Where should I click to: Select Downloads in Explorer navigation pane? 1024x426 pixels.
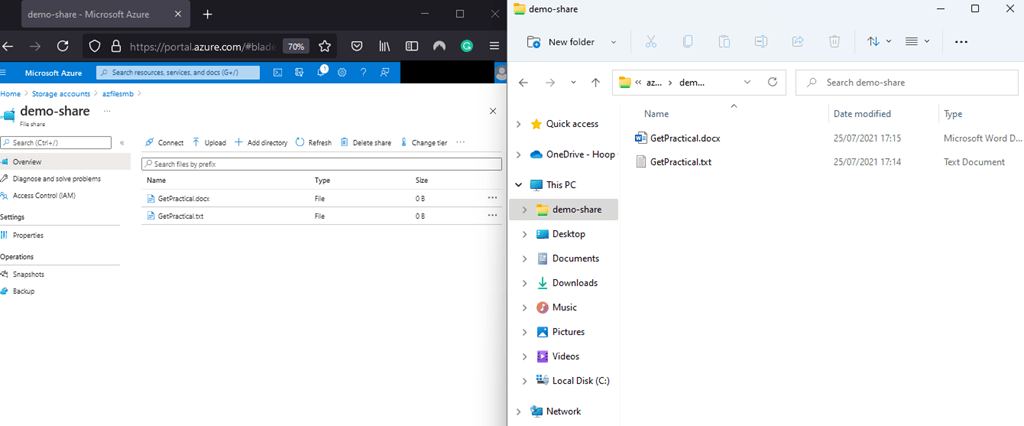[x=575, y=283]
